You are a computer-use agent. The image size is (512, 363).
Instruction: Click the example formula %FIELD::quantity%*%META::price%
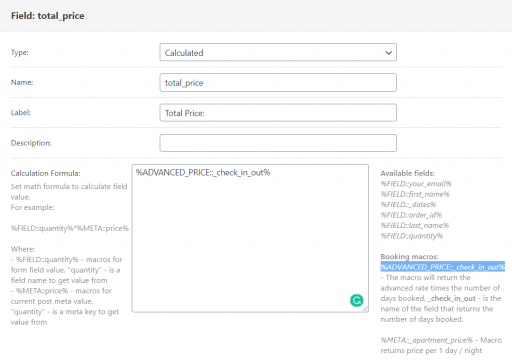[x=70, y=228]
